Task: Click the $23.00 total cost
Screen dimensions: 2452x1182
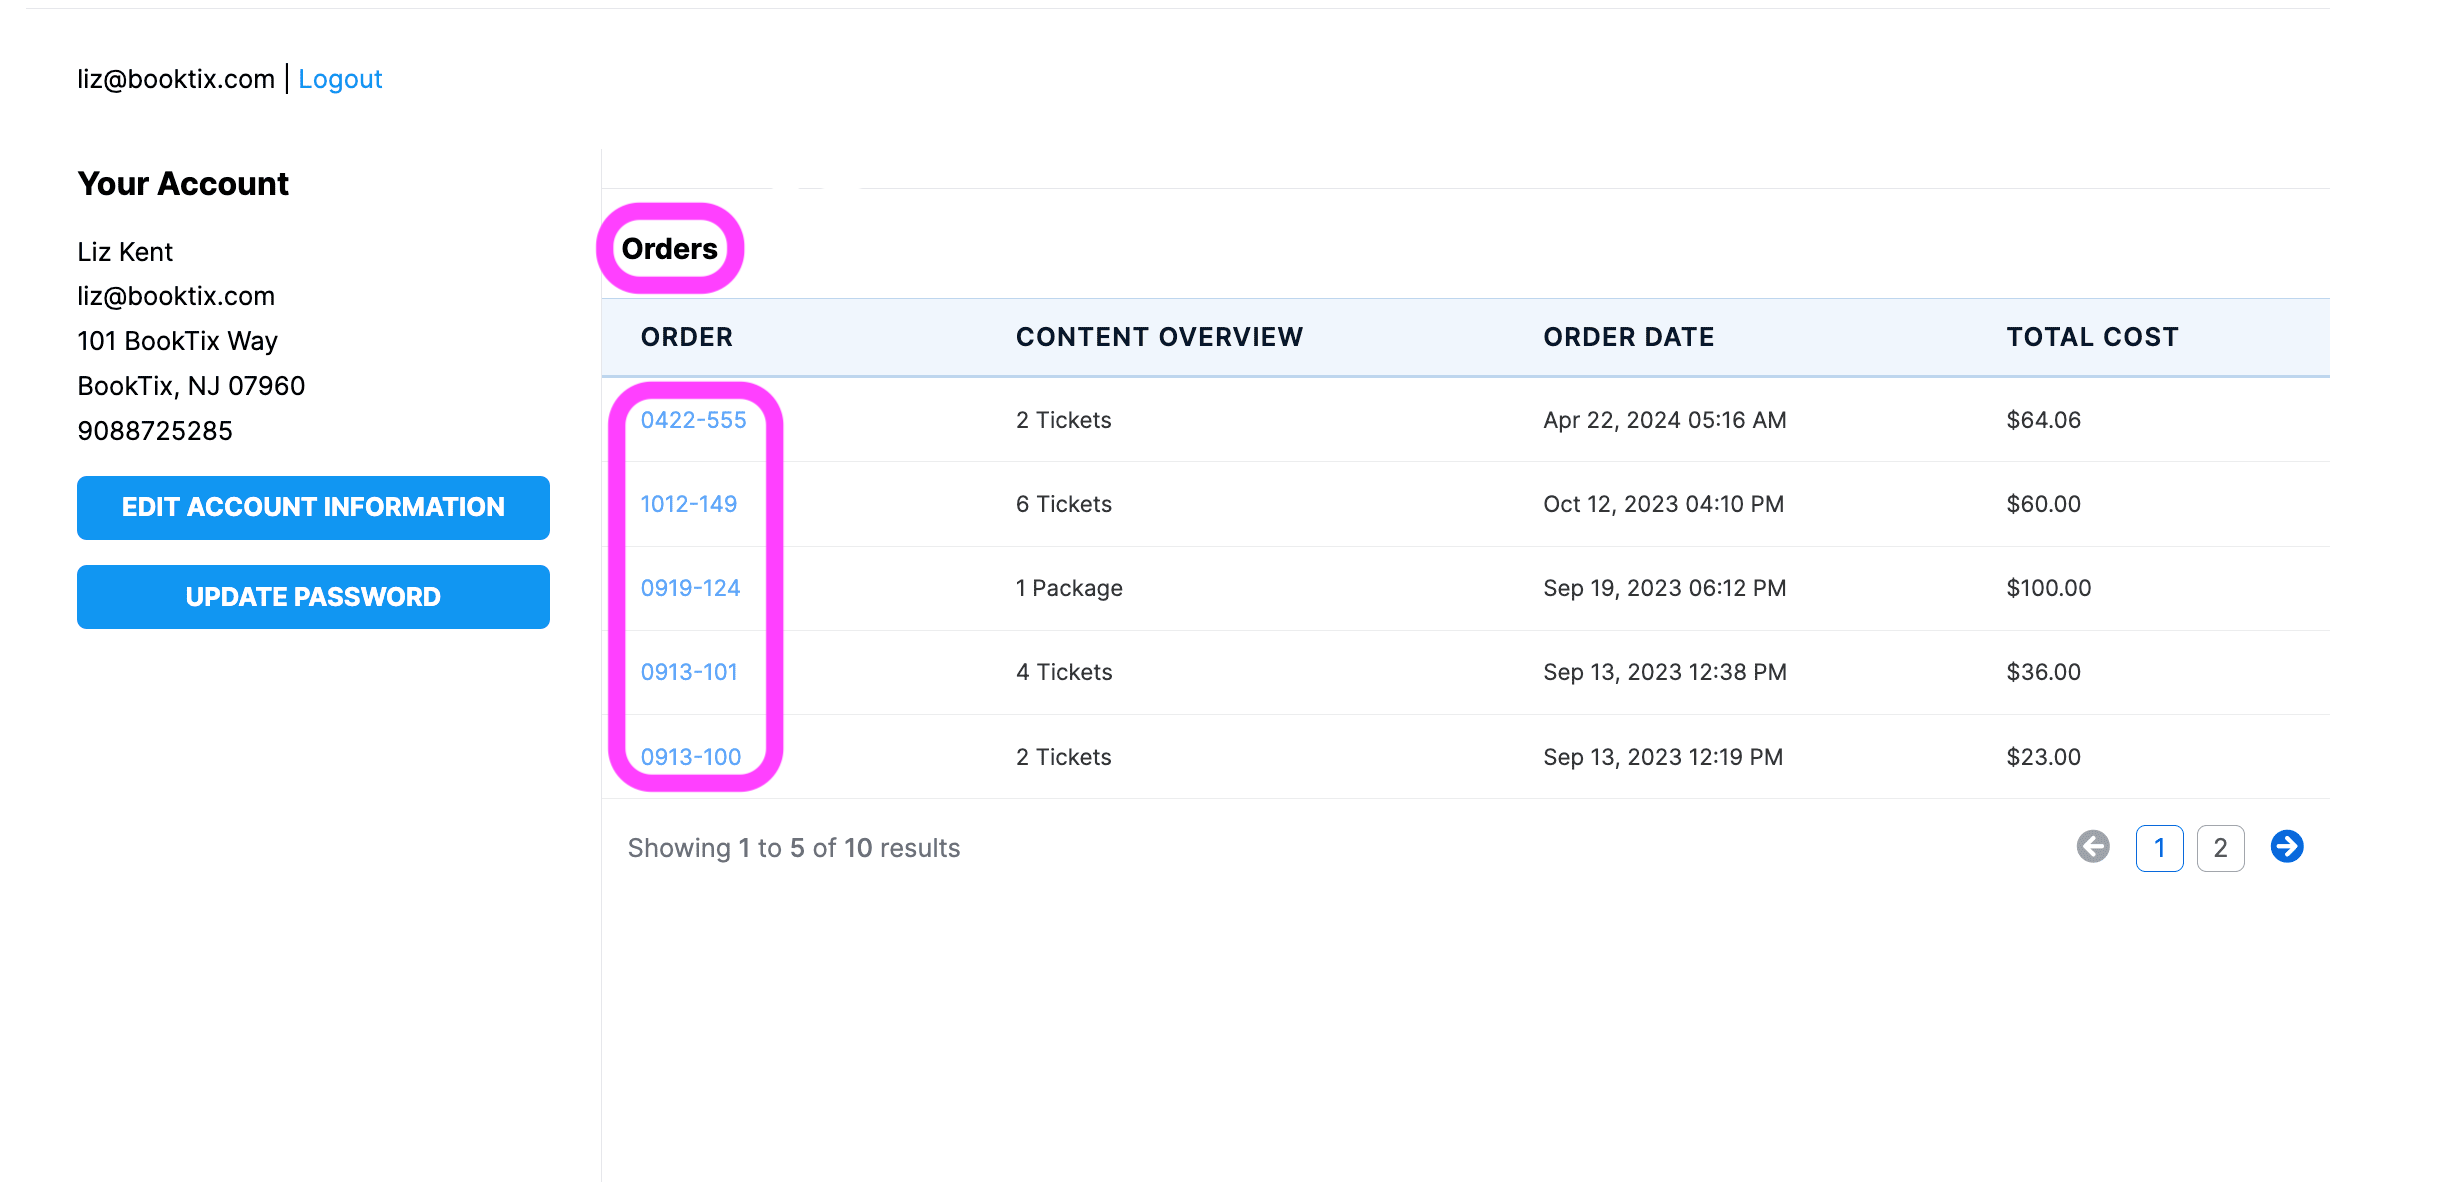Action: 2043,757
